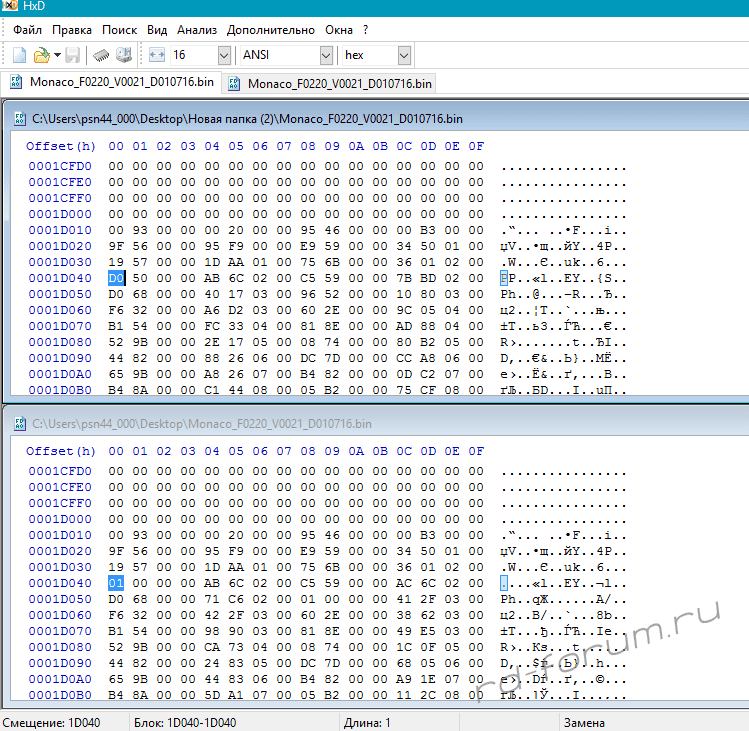Click the HxD application logo icon

click(x=9, y=6)
